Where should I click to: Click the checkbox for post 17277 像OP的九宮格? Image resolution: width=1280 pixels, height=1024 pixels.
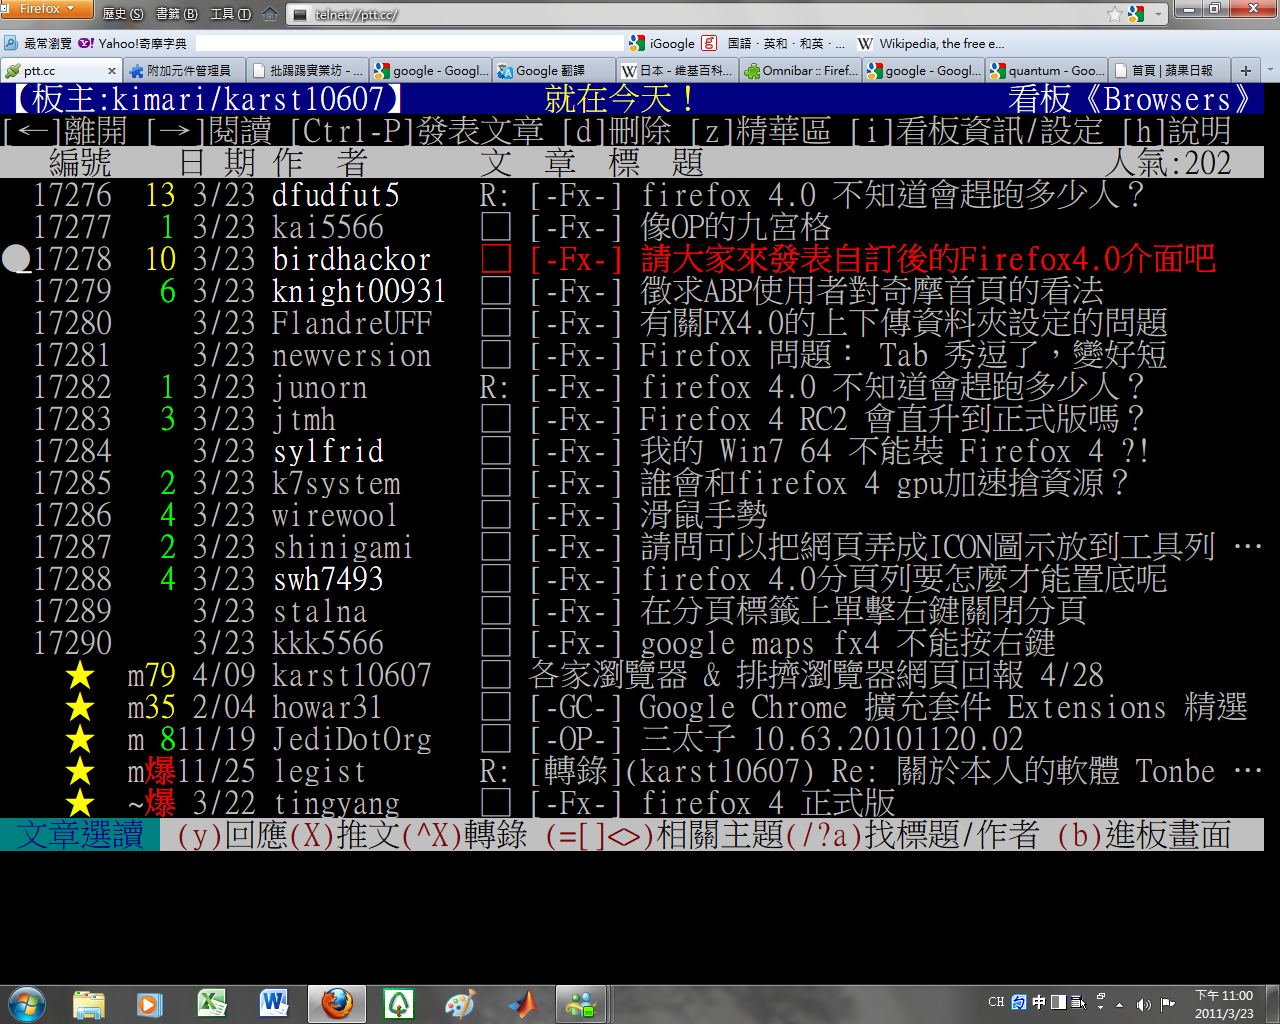(496, 227)
